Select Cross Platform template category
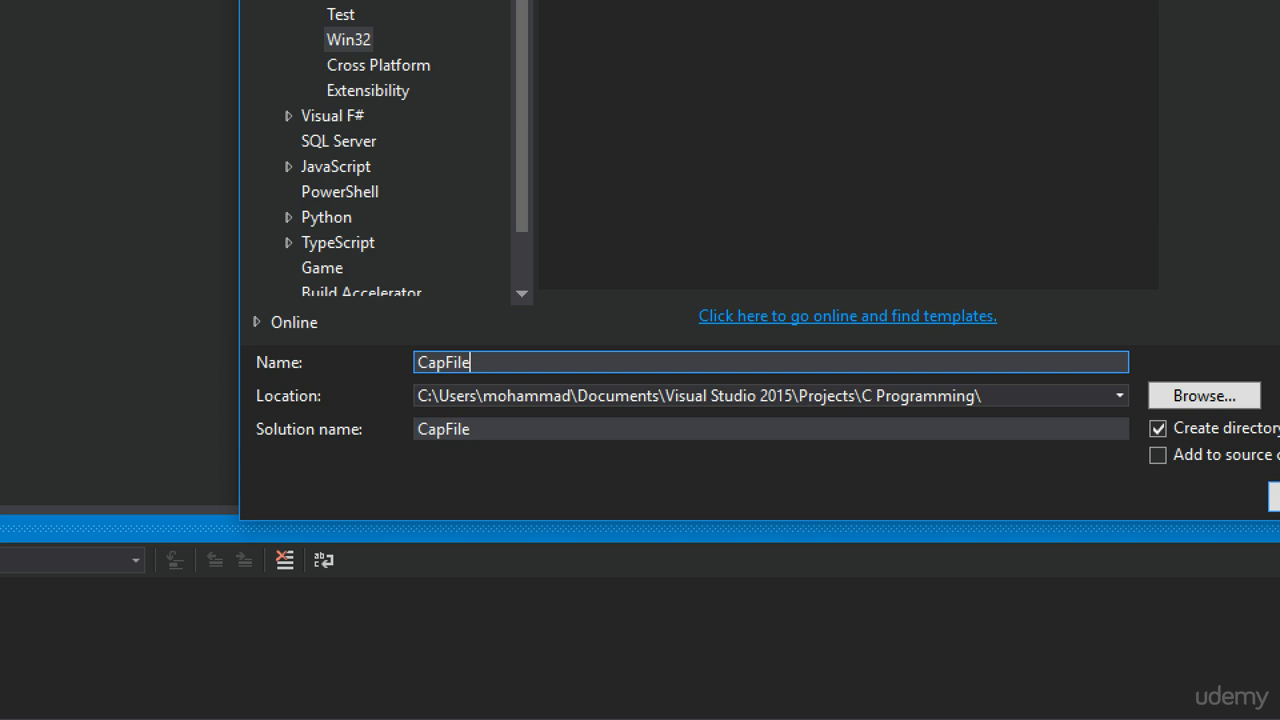The width and height of the screenshot is (1280, 720). pyautogui.click(x=378, y=65)
